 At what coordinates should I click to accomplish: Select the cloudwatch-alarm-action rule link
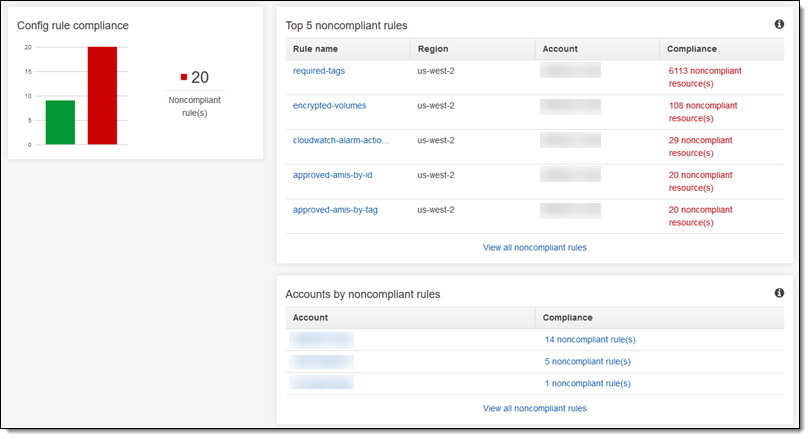(341, 140)
